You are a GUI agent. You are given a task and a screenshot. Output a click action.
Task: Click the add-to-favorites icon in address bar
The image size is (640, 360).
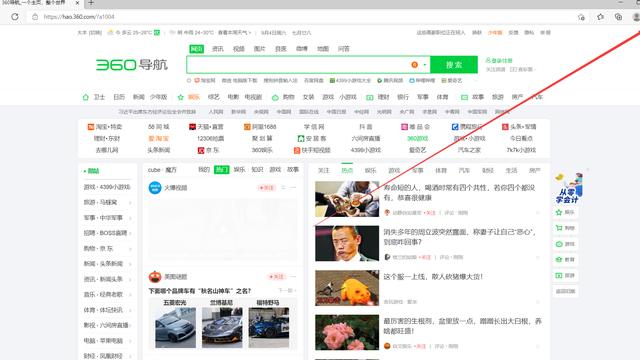point(581,17)
